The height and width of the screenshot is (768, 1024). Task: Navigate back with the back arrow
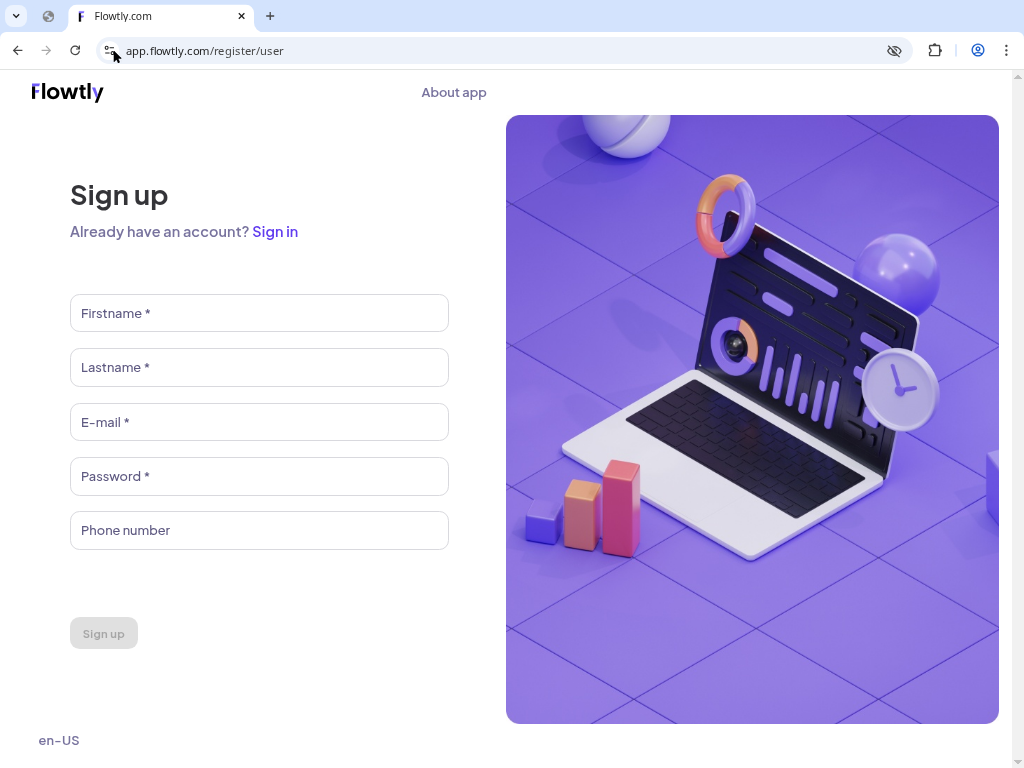[x=17, y=50]
